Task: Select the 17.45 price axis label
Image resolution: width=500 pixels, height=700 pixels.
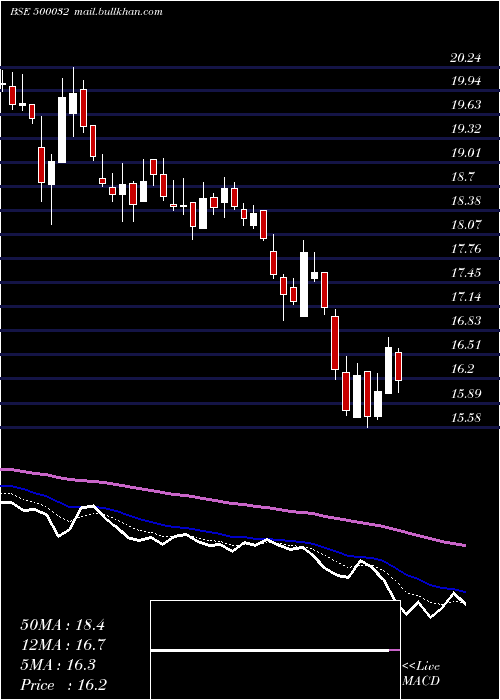Action: click(x=466, y=273)
